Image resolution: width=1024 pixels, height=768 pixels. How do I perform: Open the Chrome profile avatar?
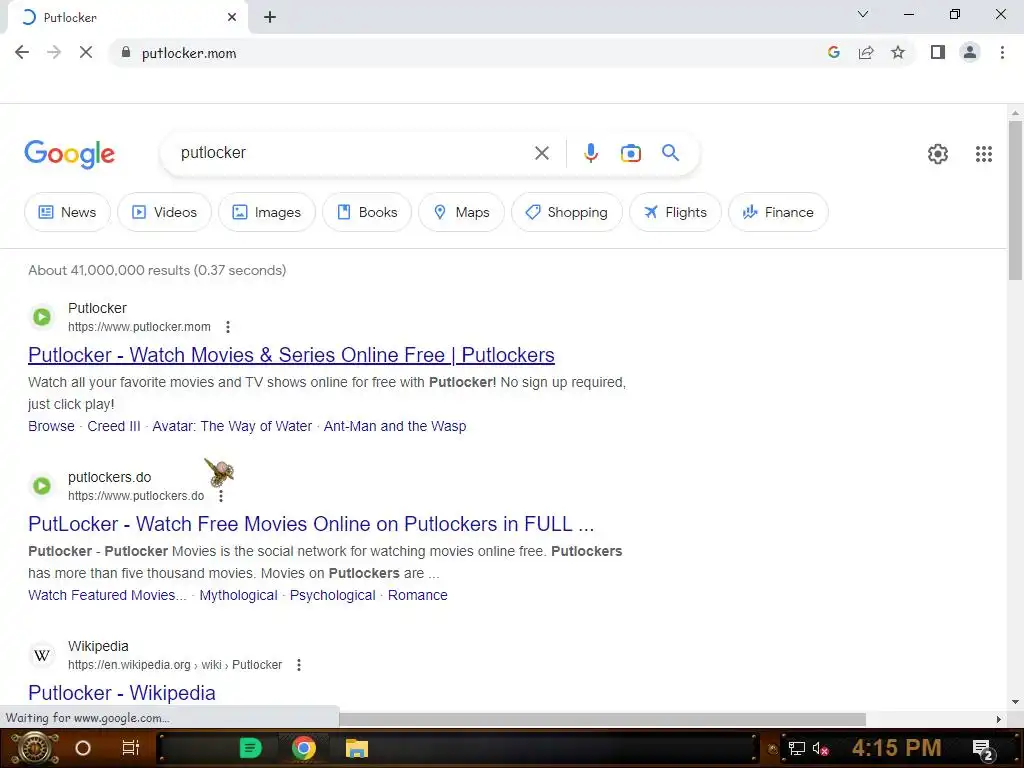pos(970,52)
